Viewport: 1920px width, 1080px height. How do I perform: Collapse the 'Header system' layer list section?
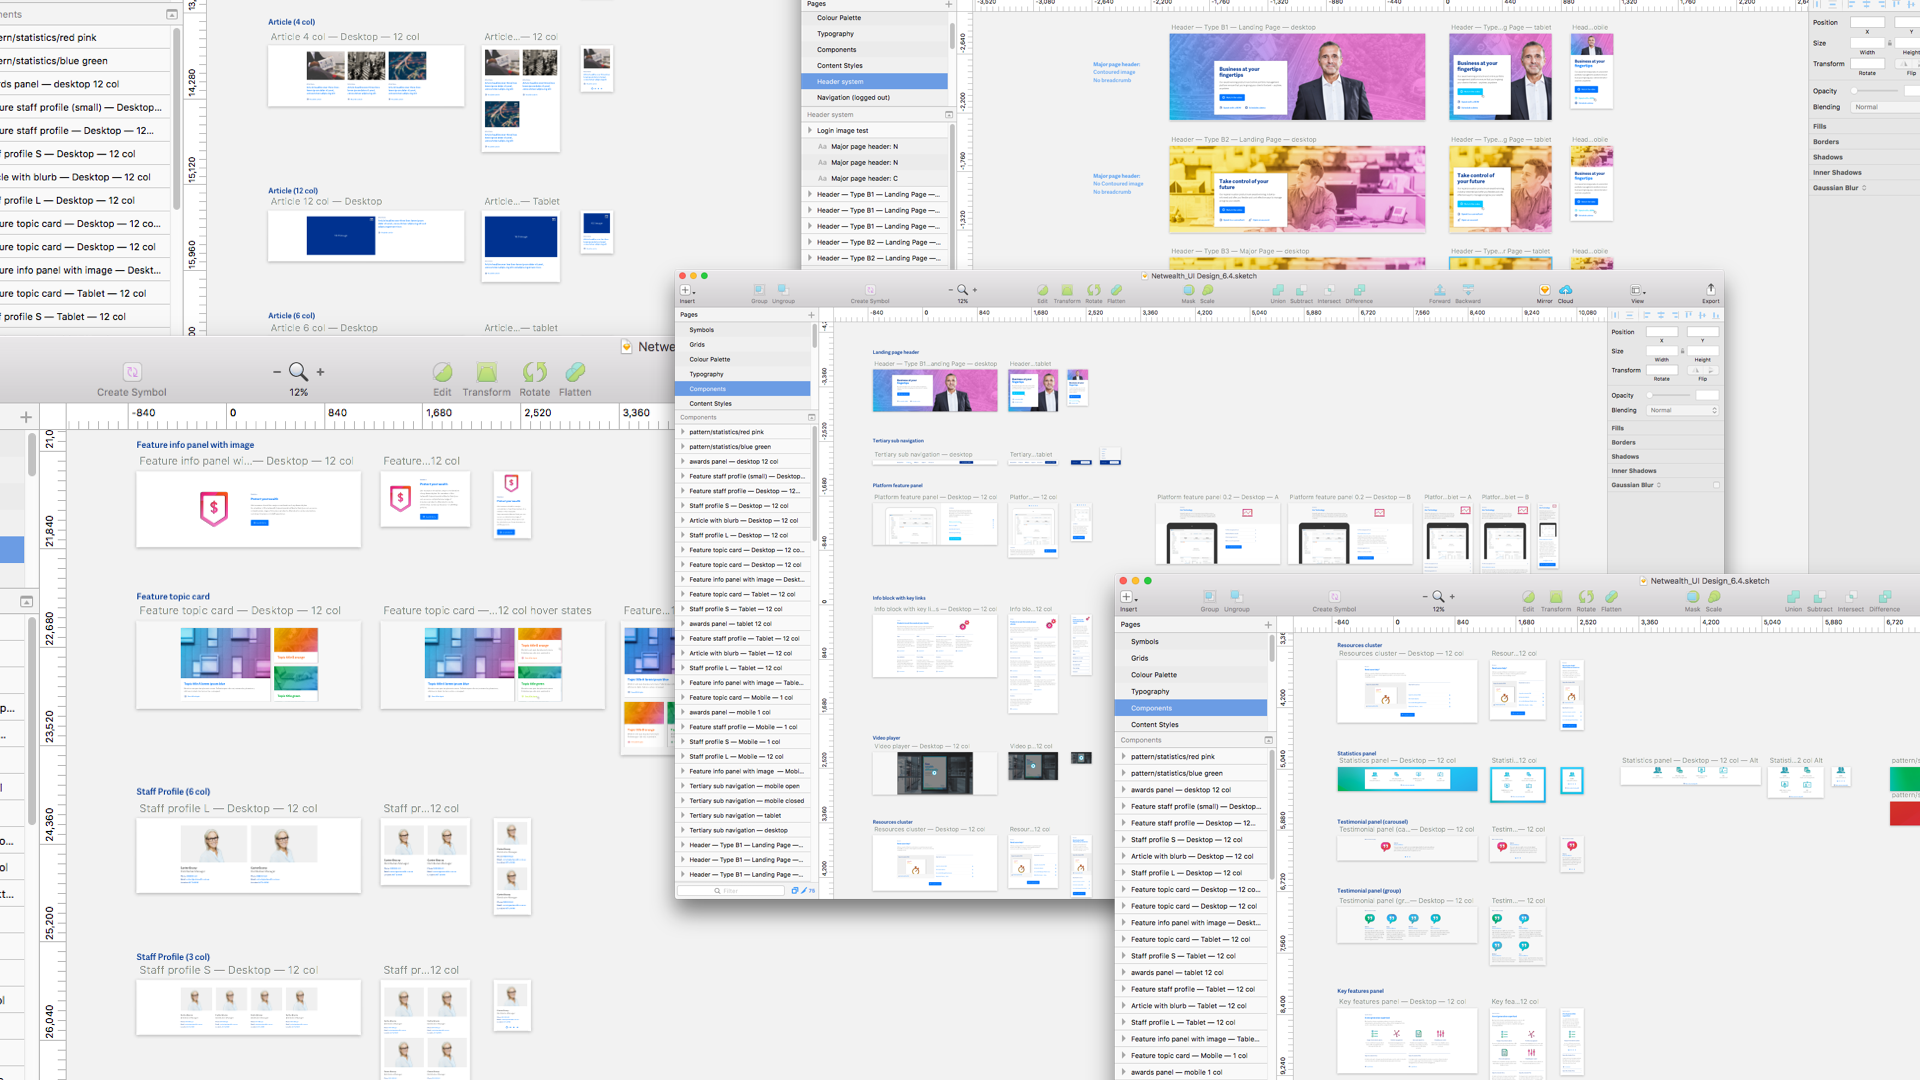click(x=949, y=115)
